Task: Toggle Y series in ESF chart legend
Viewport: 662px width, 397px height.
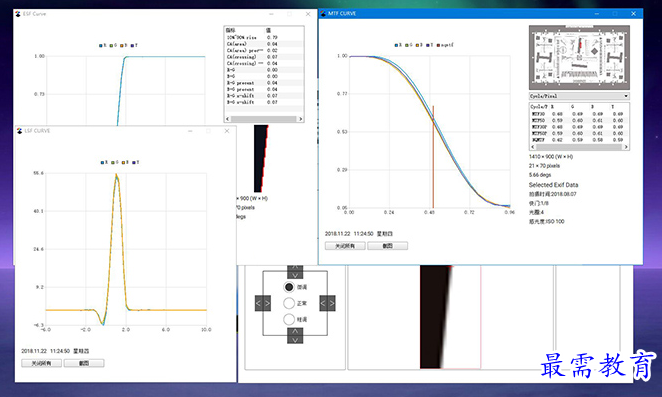Action: (x=134, y=45)
